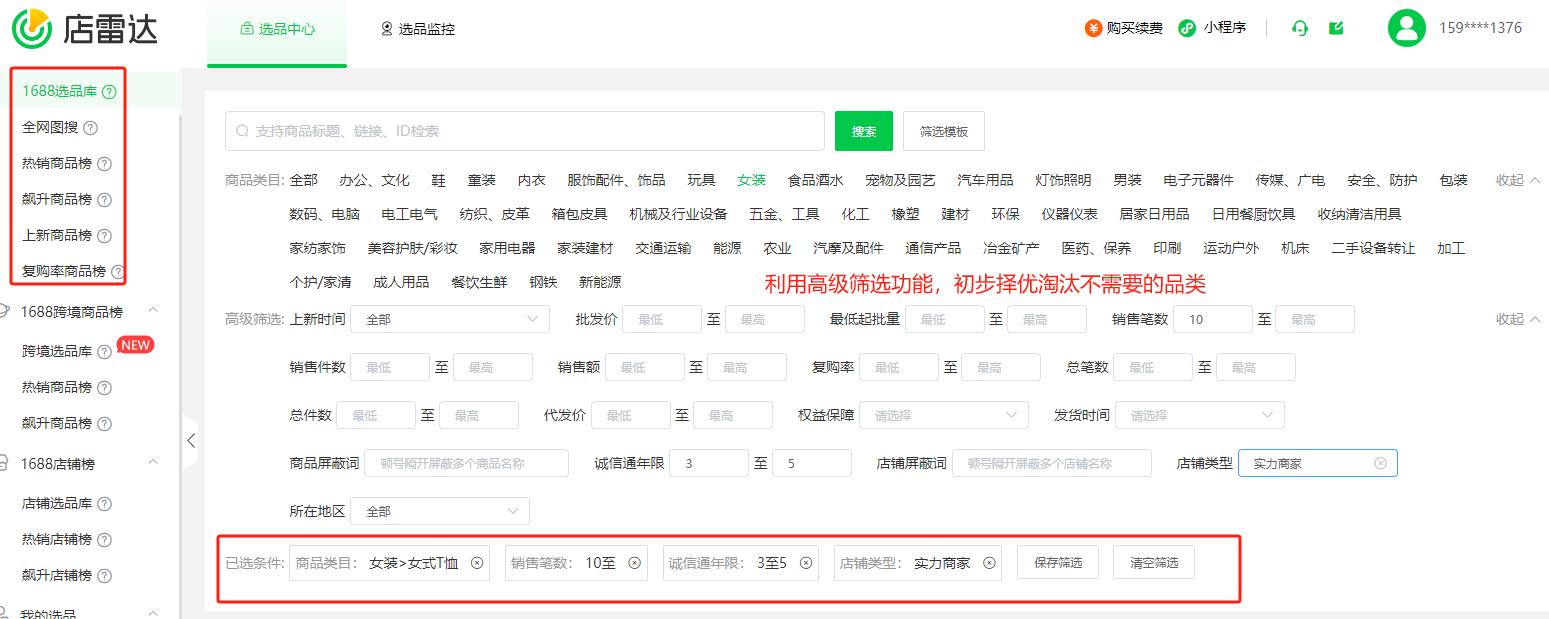Screen dimensions: 1549x619
Task: Click the green feedback edit icon
Action: click(x=1336, y=28)
